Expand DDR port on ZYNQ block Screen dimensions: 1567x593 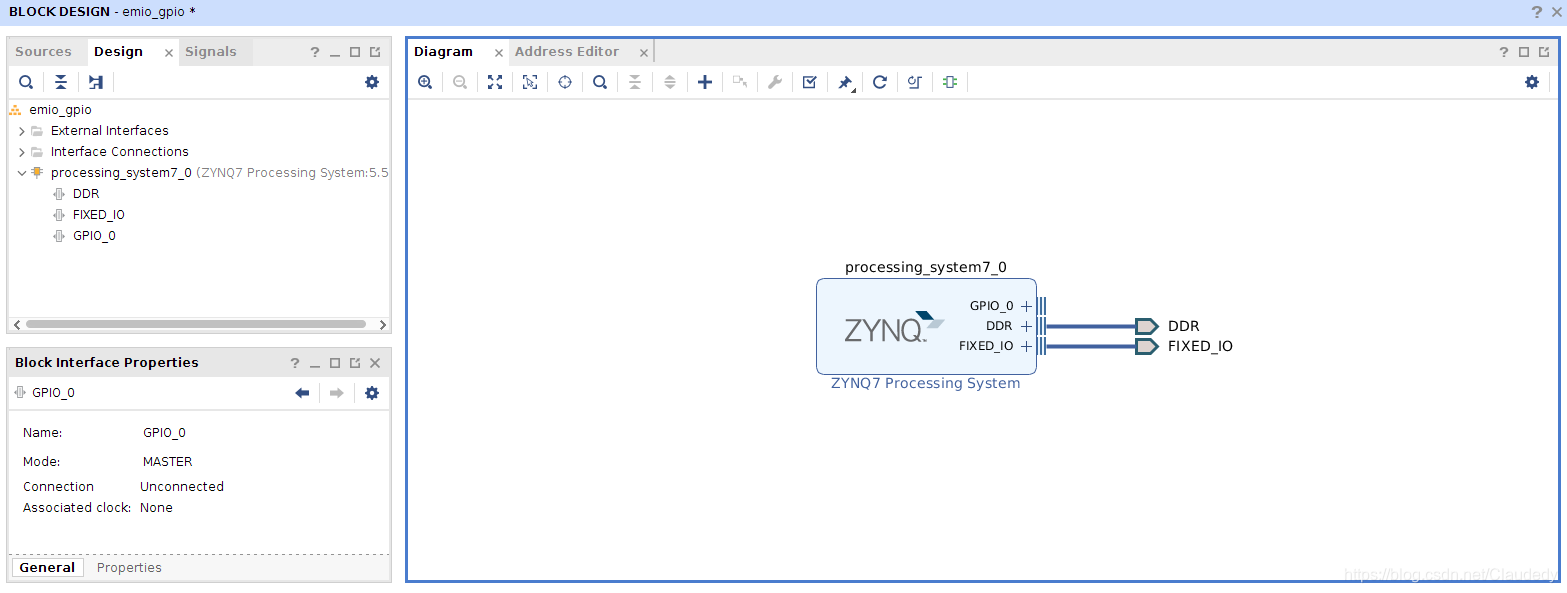point(1026,326)
